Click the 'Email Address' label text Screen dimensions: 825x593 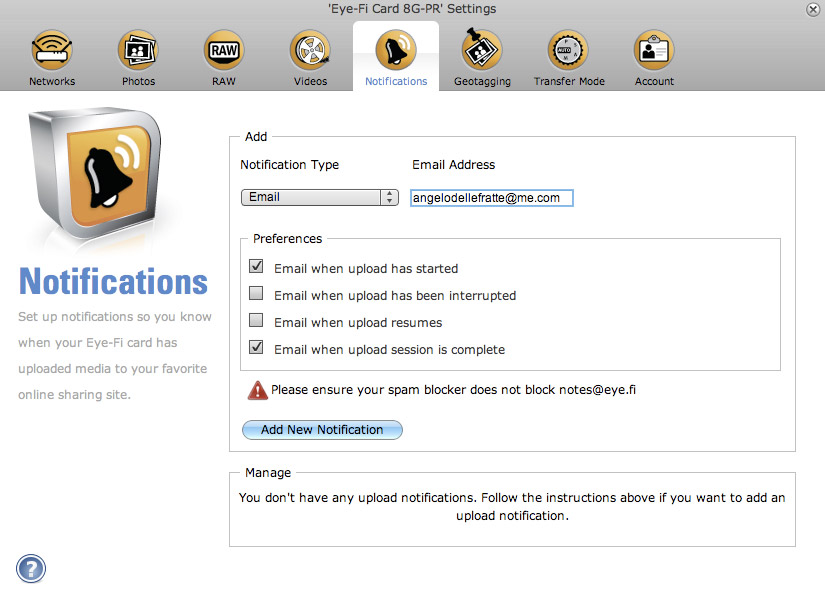[454, 165]
